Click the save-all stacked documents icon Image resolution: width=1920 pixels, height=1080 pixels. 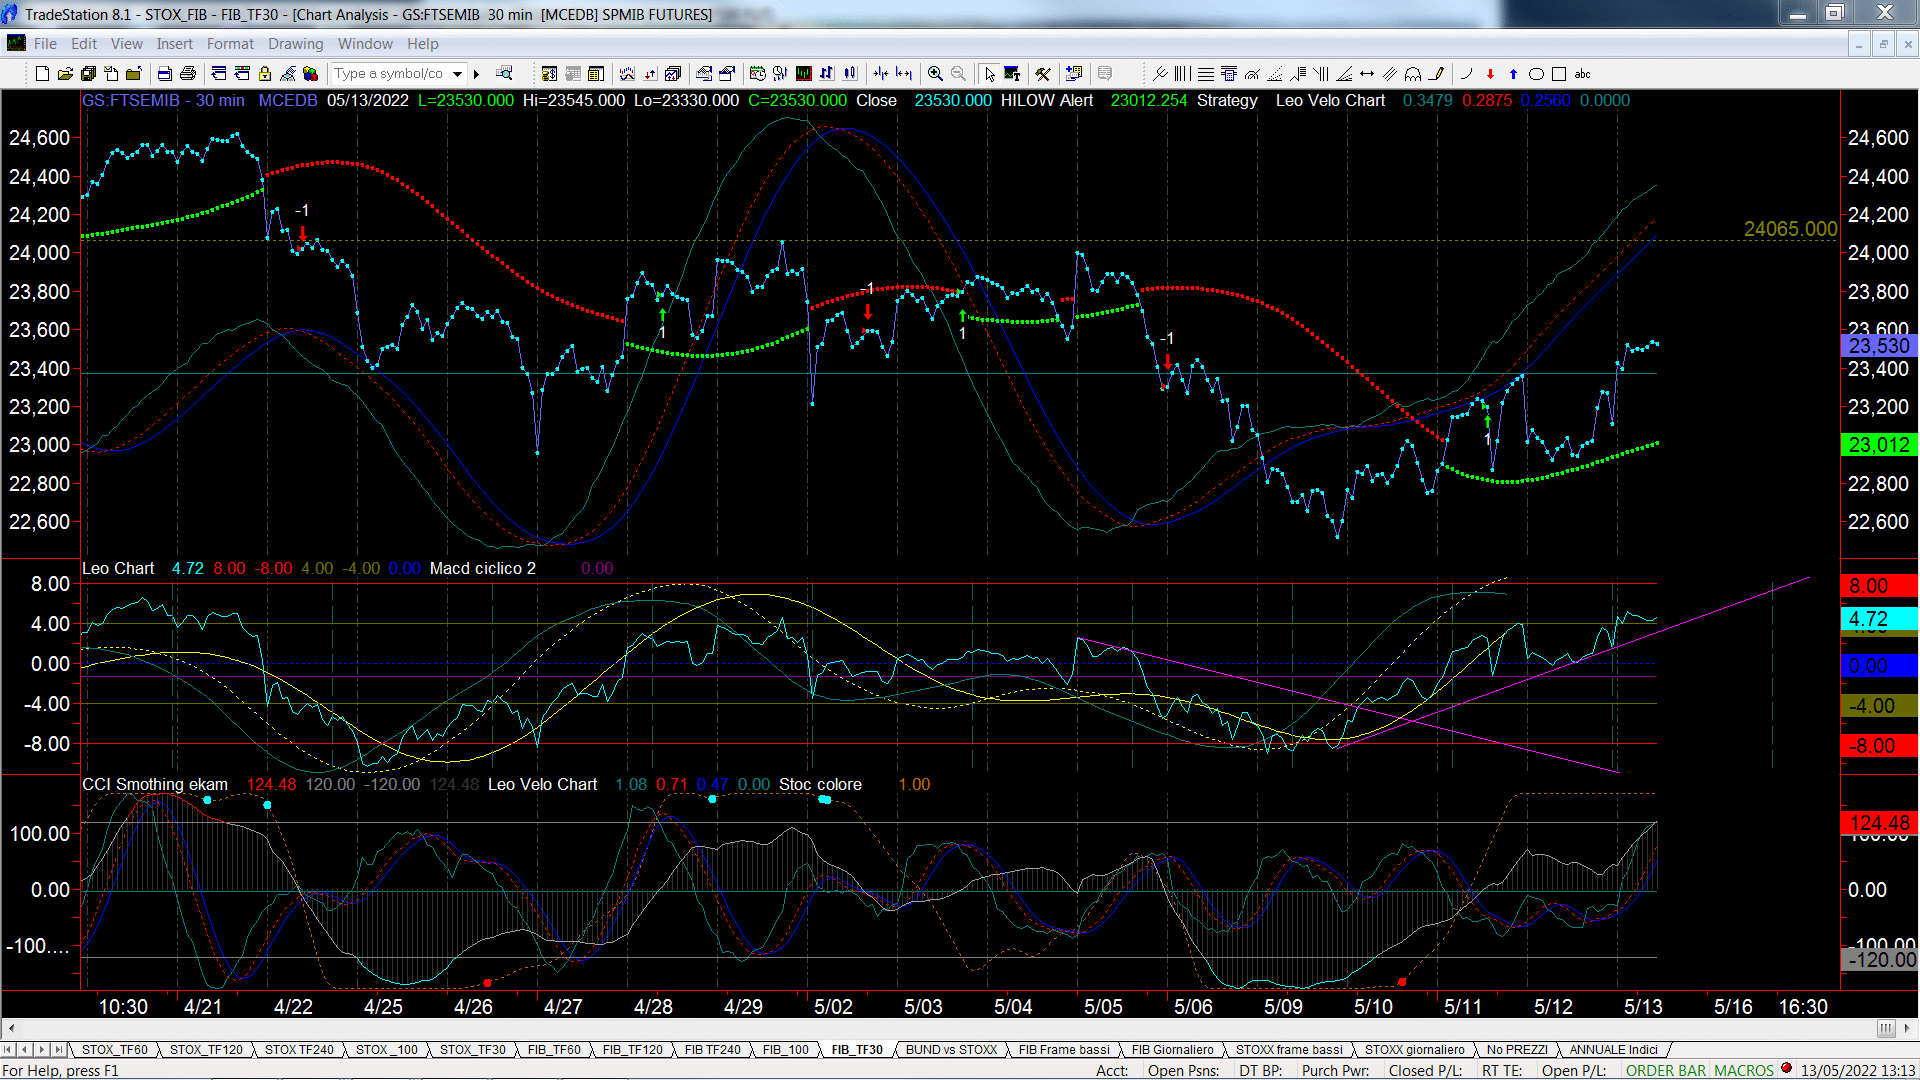[x=88, y=74]
